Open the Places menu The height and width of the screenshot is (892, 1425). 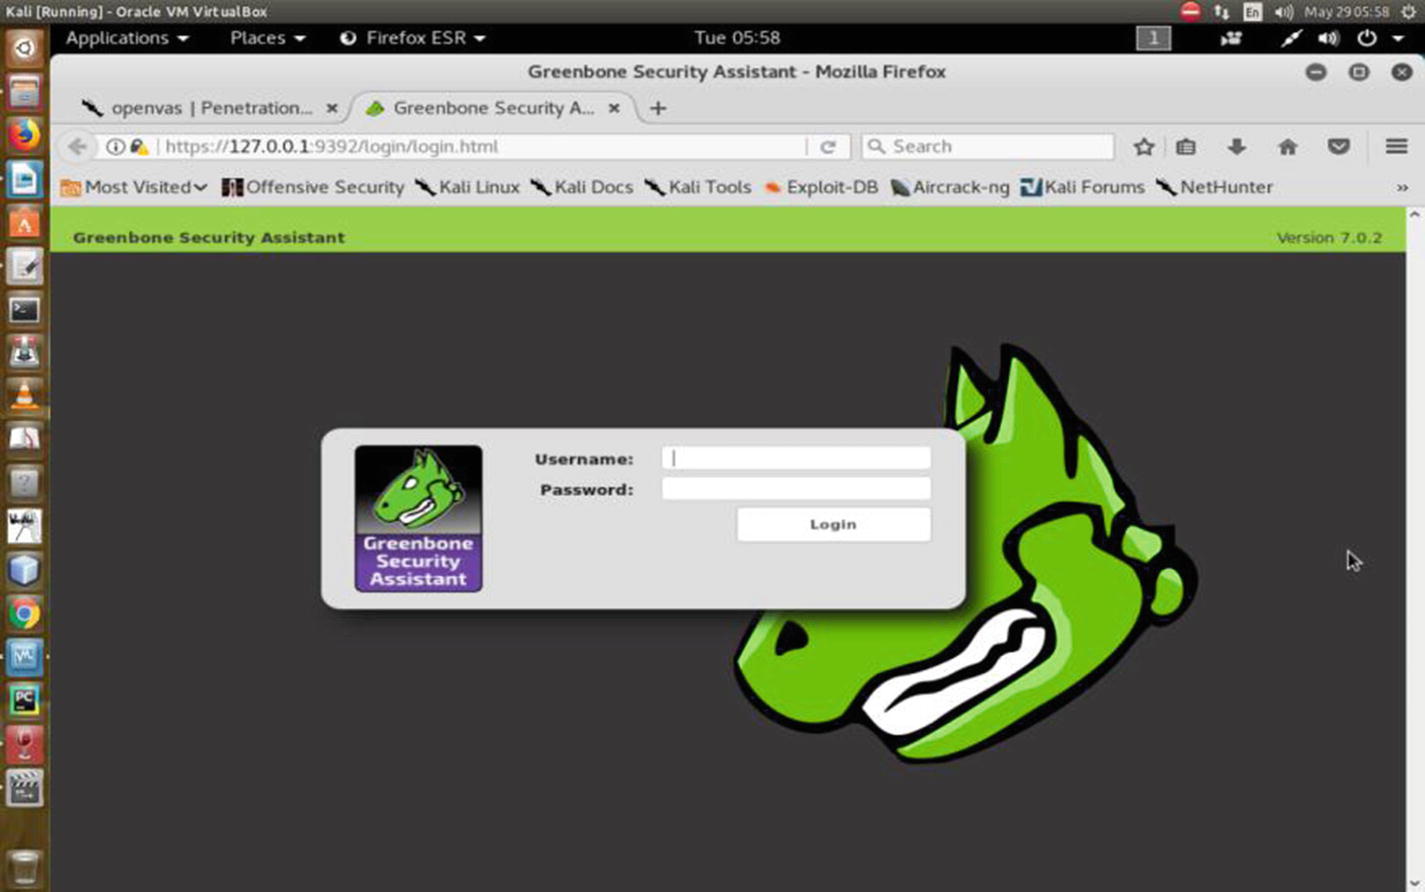pyautogui.click(x=267, y=38)
